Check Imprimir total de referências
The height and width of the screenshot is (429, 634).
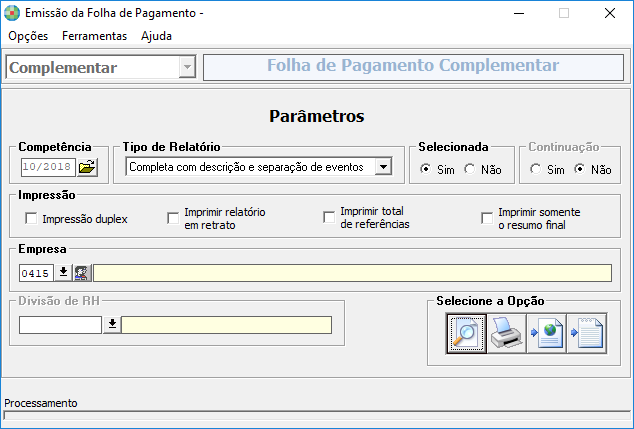(329, 217)
